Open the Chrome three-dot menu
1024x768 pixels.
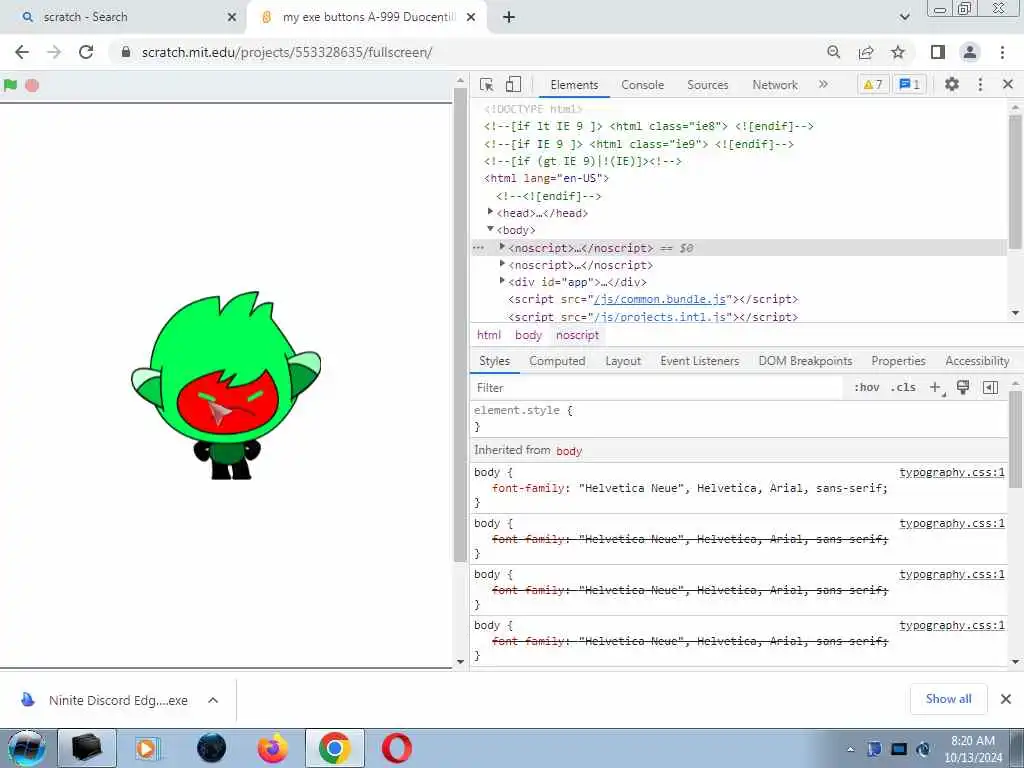tap(1002, 52)
